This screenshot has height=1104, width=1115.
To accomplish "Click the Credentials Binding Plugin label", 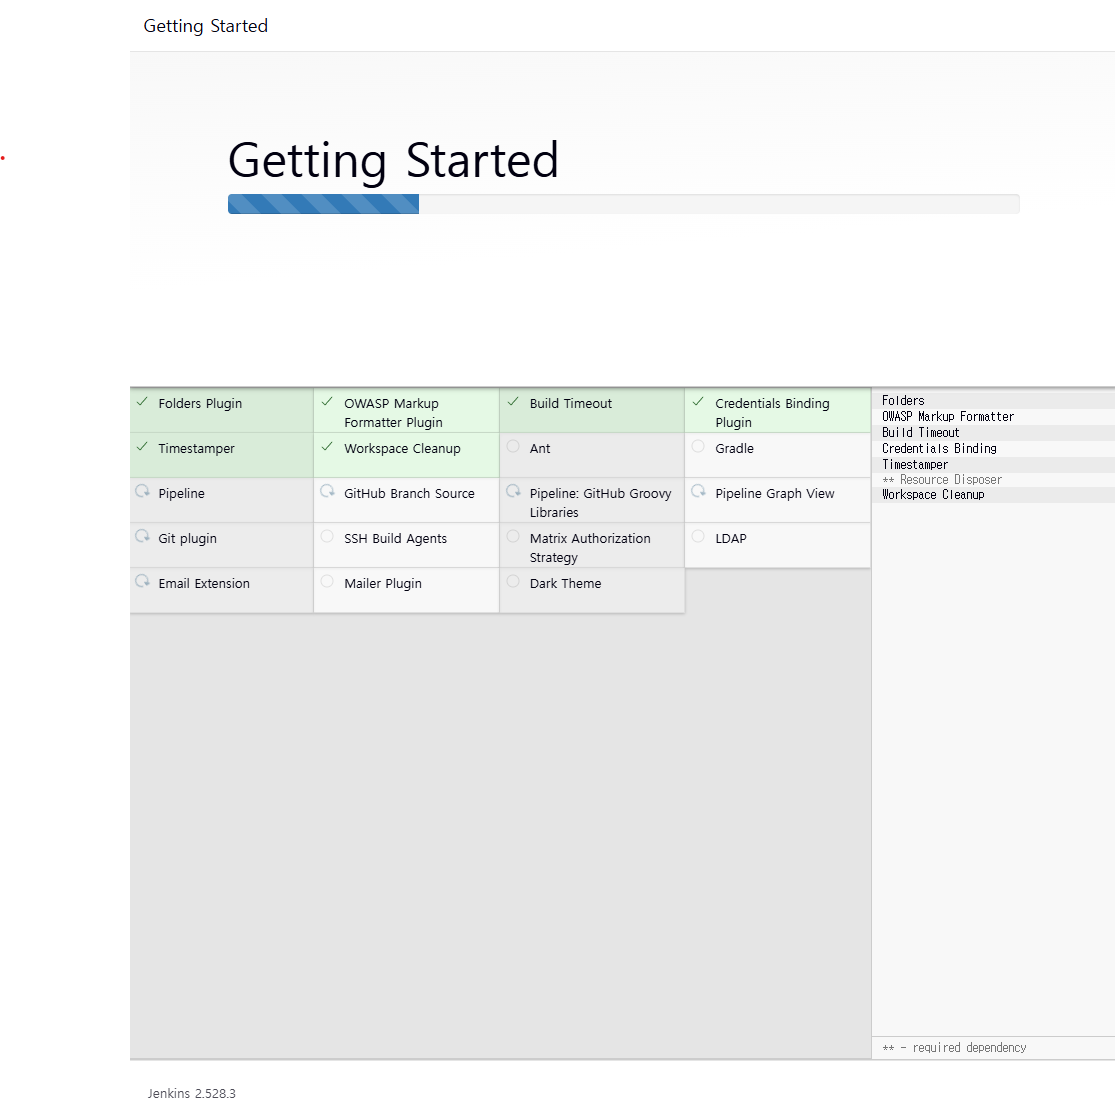I will (x=772, y=413).
